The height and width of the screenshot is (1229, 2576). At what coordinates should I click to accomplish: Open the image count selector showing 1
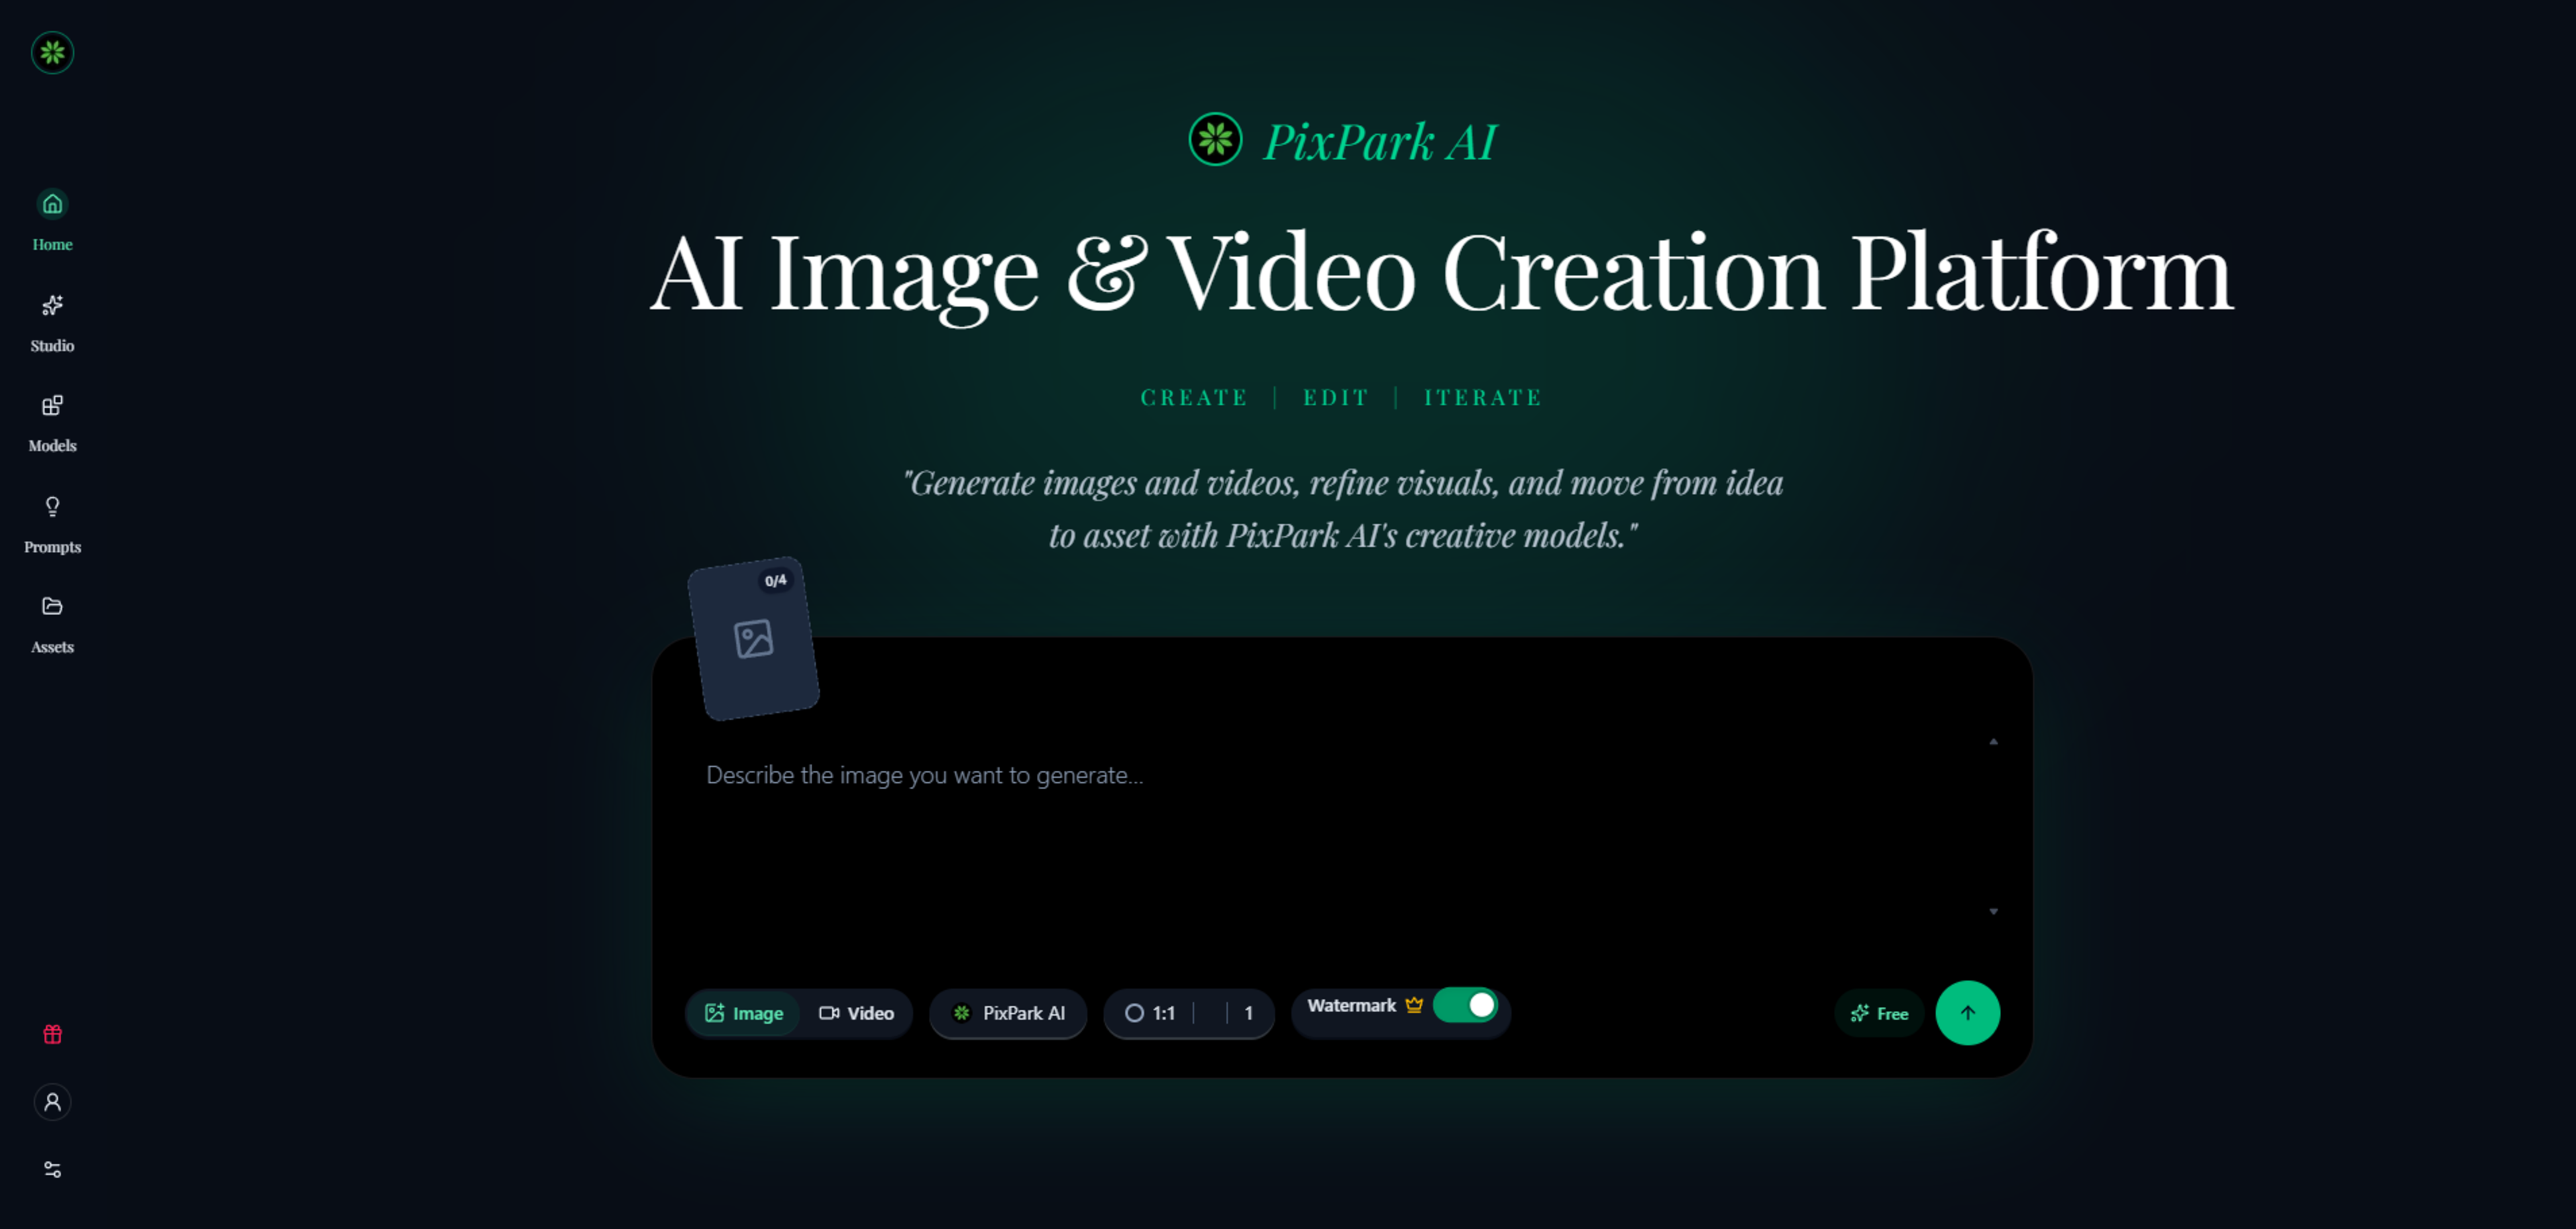click(1247, 1013)
